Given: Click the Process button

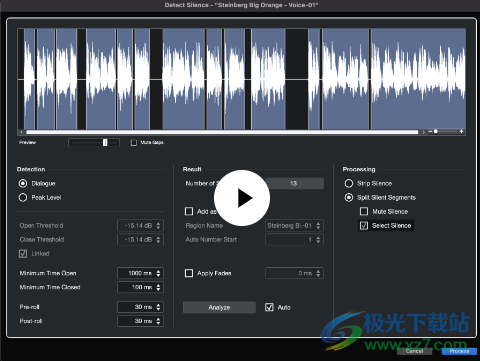Looking at the screenshot, I should [x=459, y=351].
